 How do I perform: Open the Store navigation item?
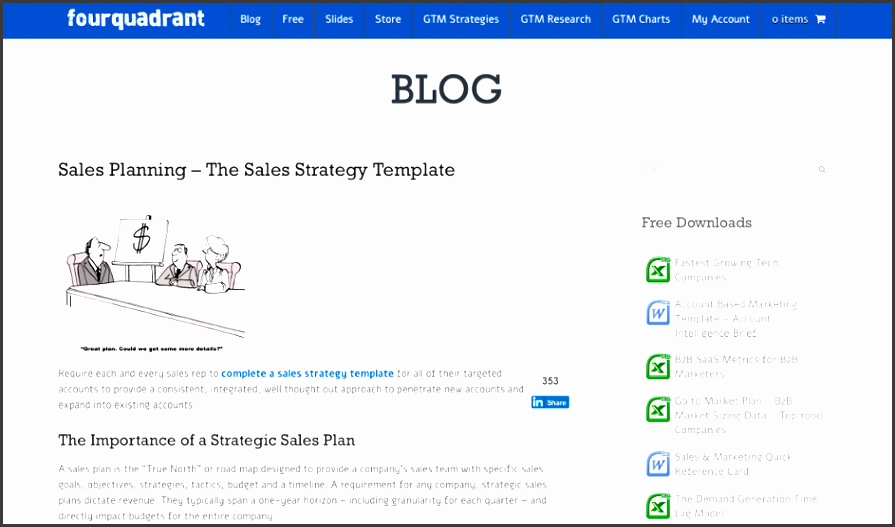tap(388, 19)
